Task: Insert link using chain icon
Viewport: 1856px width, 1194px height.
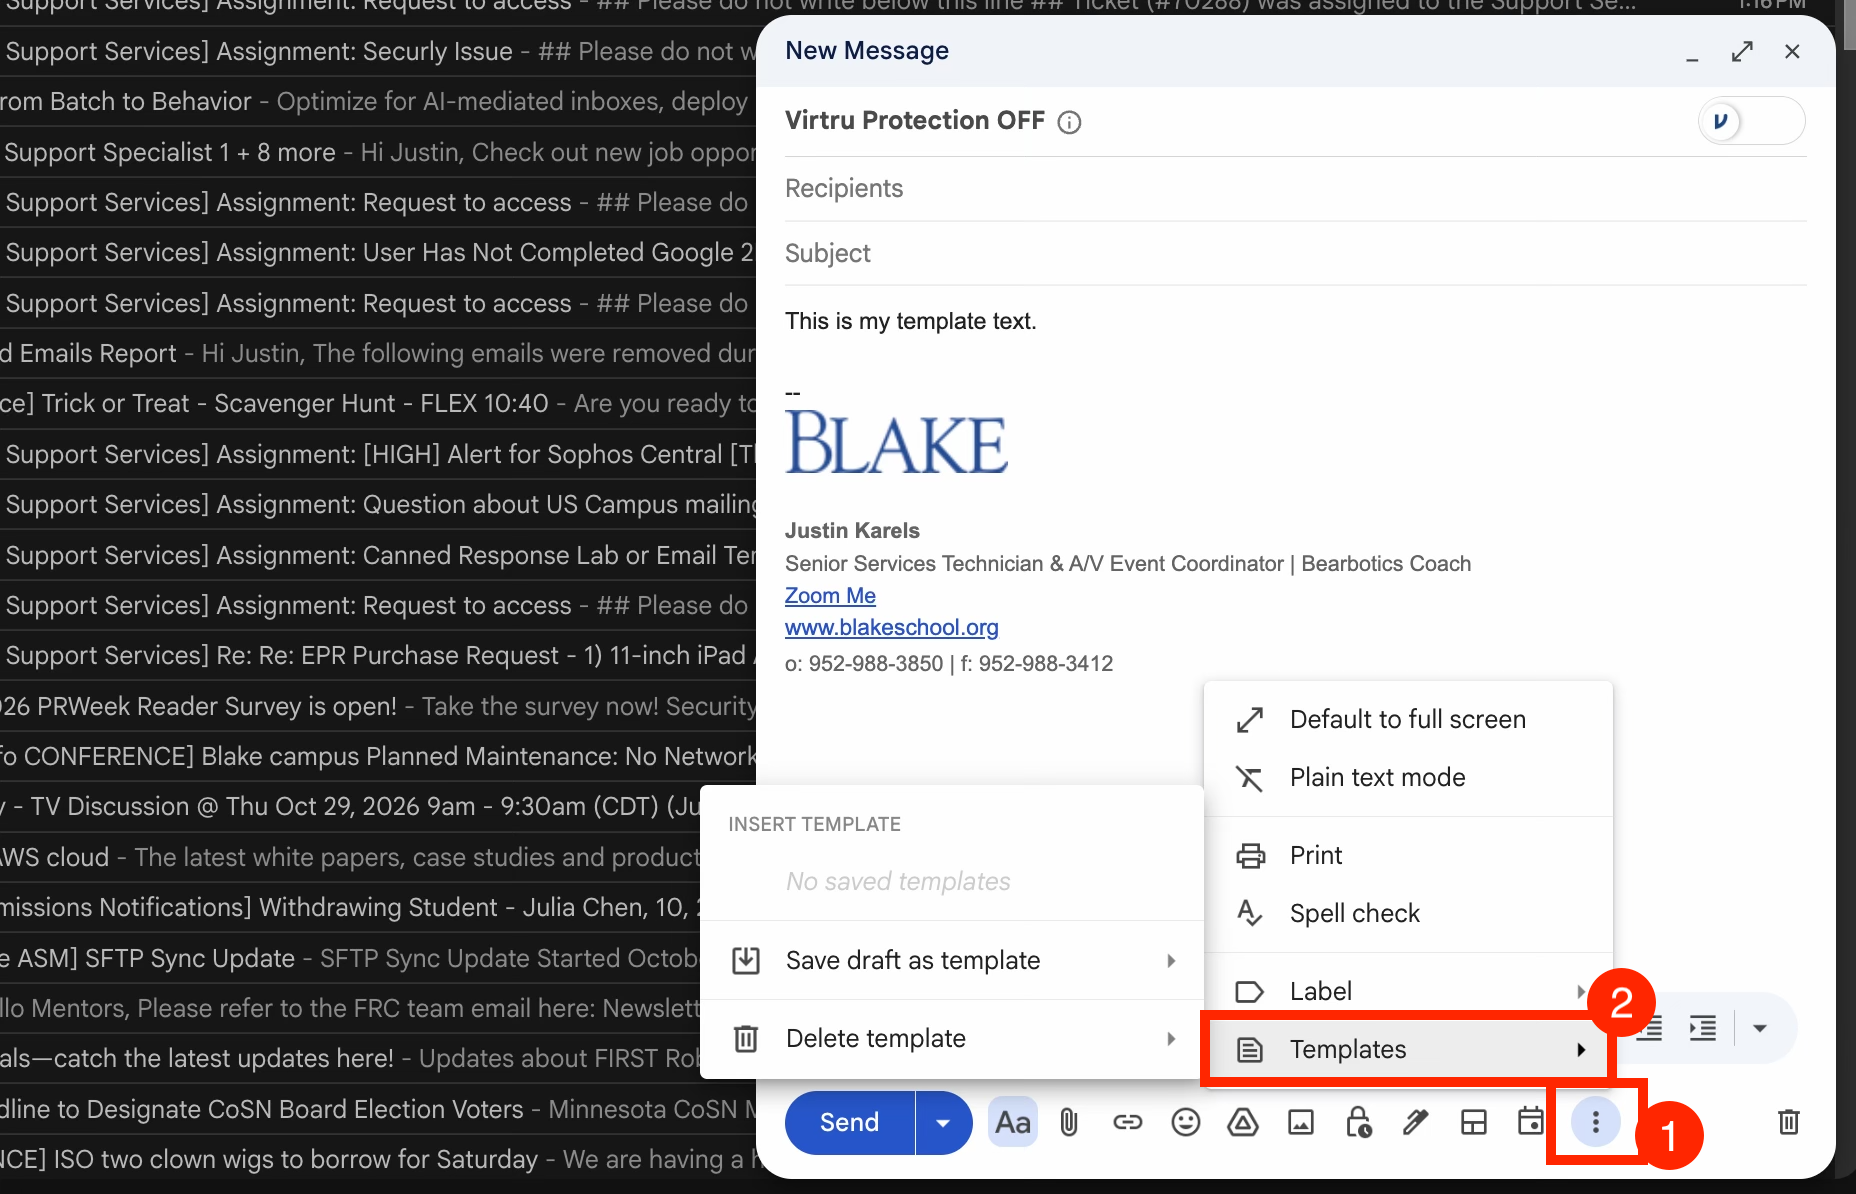Action: pyautogui.click(x=1127, y=1122)
